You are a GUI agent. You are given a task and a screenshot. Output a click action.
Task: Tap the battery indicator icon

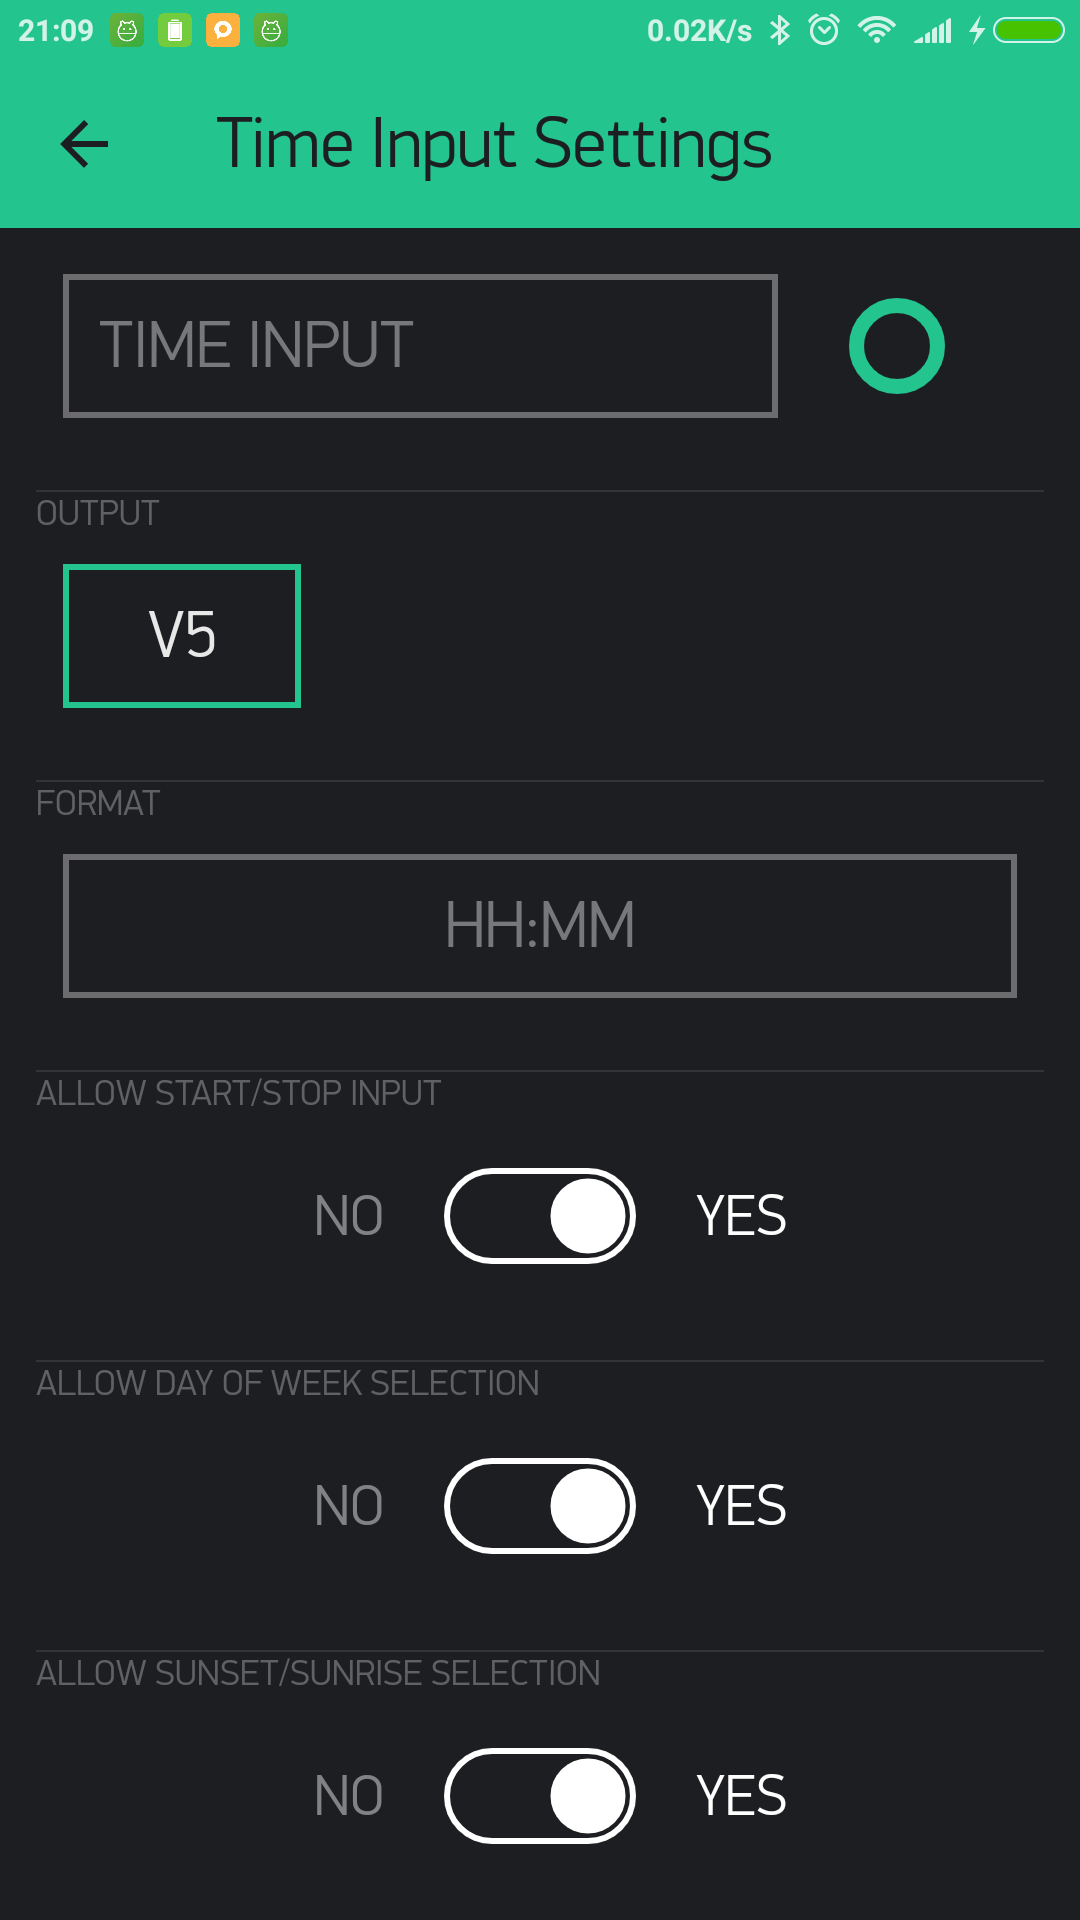point(1028,30)
